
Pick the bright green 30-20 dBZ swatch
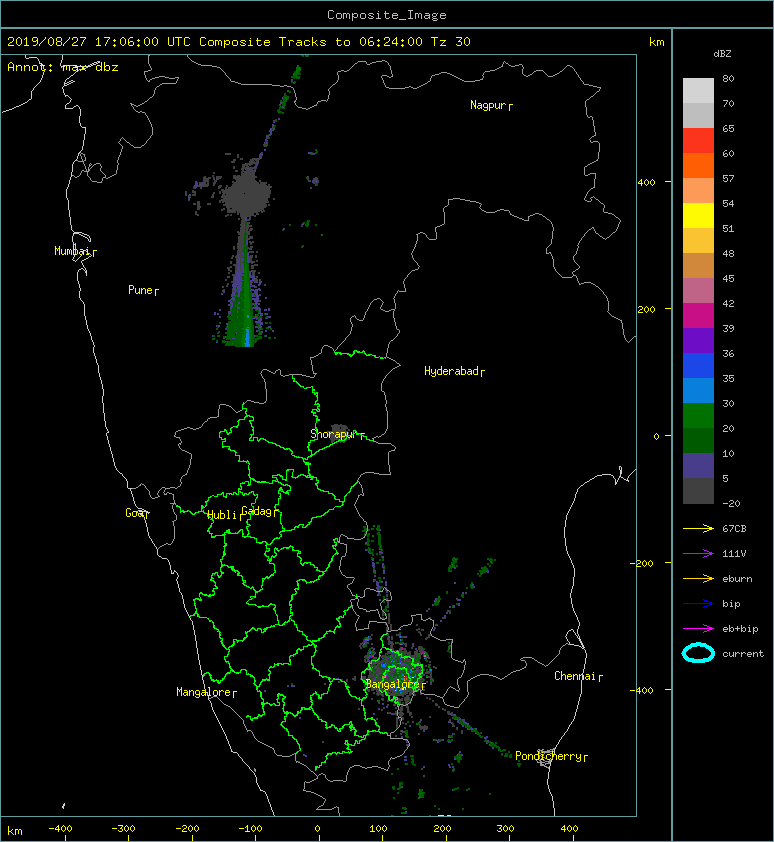pos(698,416)
